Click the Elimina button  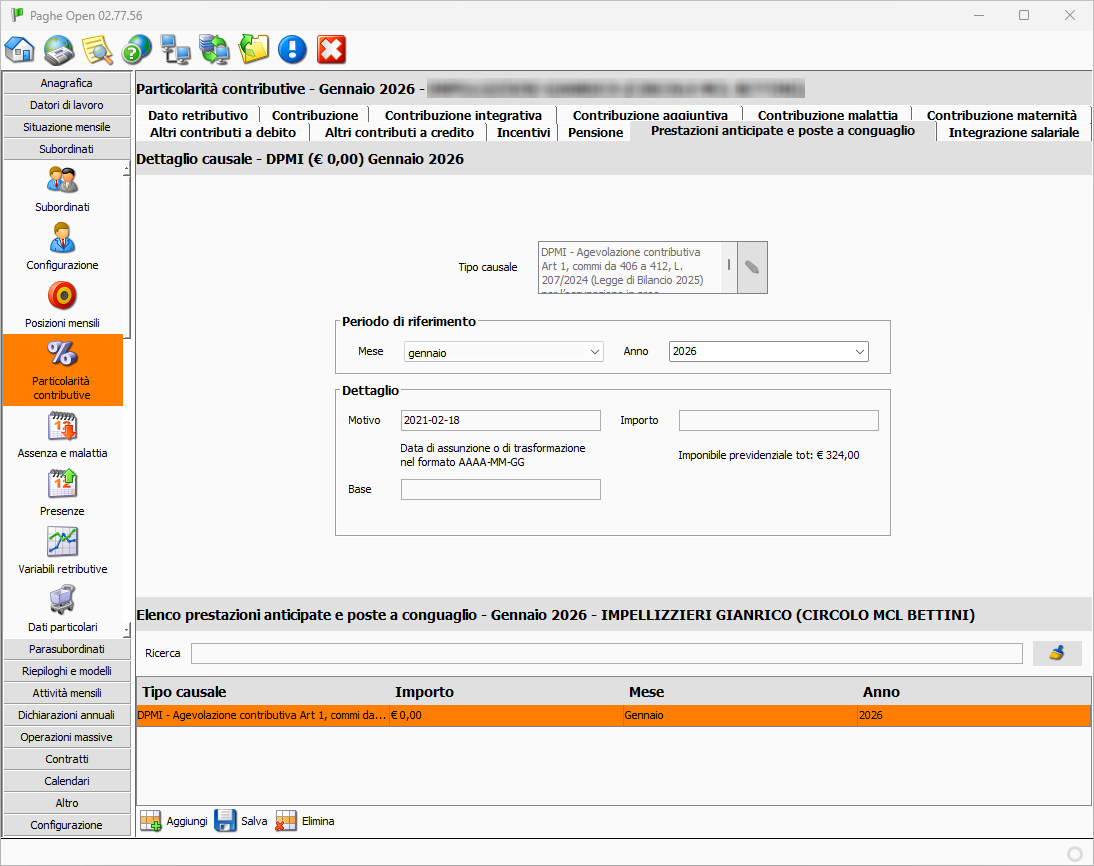click(x=305, y=821)
